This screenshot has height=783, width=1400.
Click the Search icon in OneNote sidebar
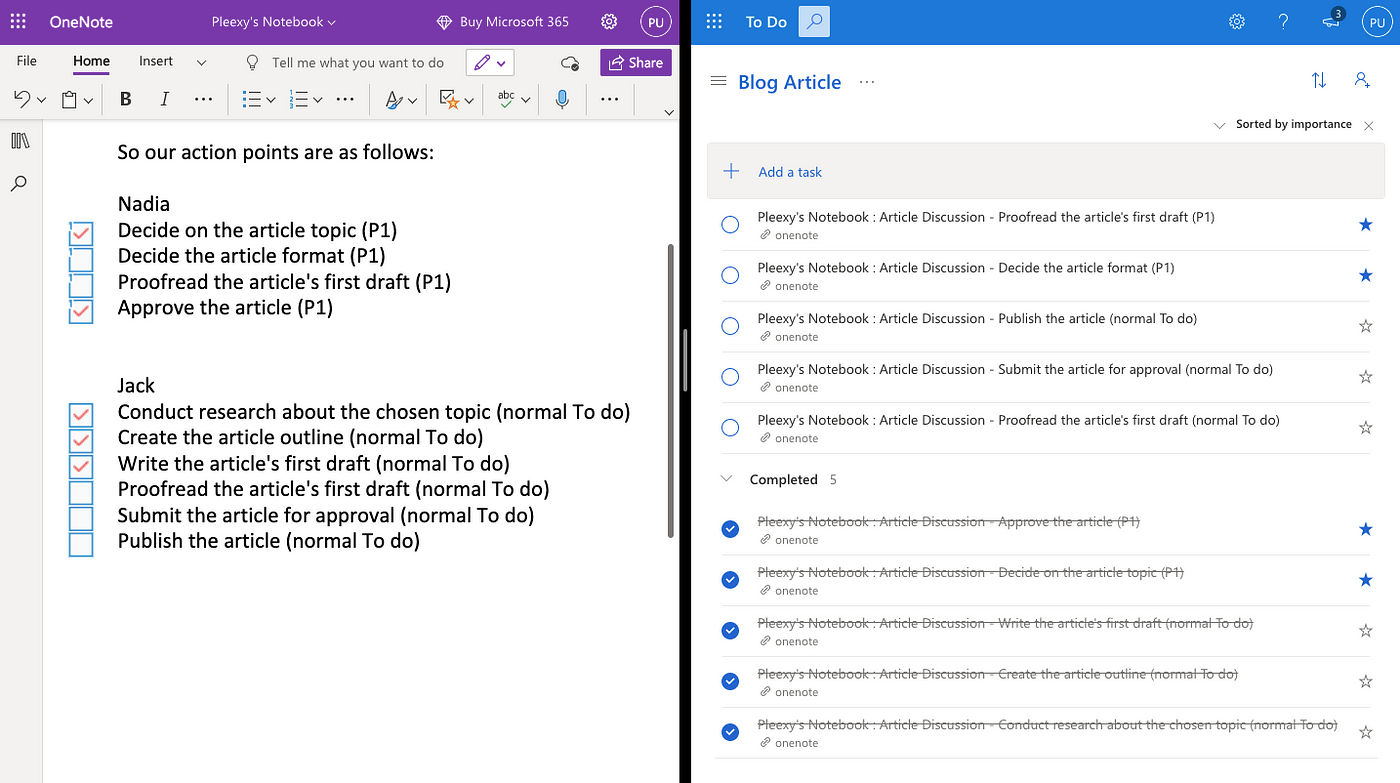pos(20,183)
